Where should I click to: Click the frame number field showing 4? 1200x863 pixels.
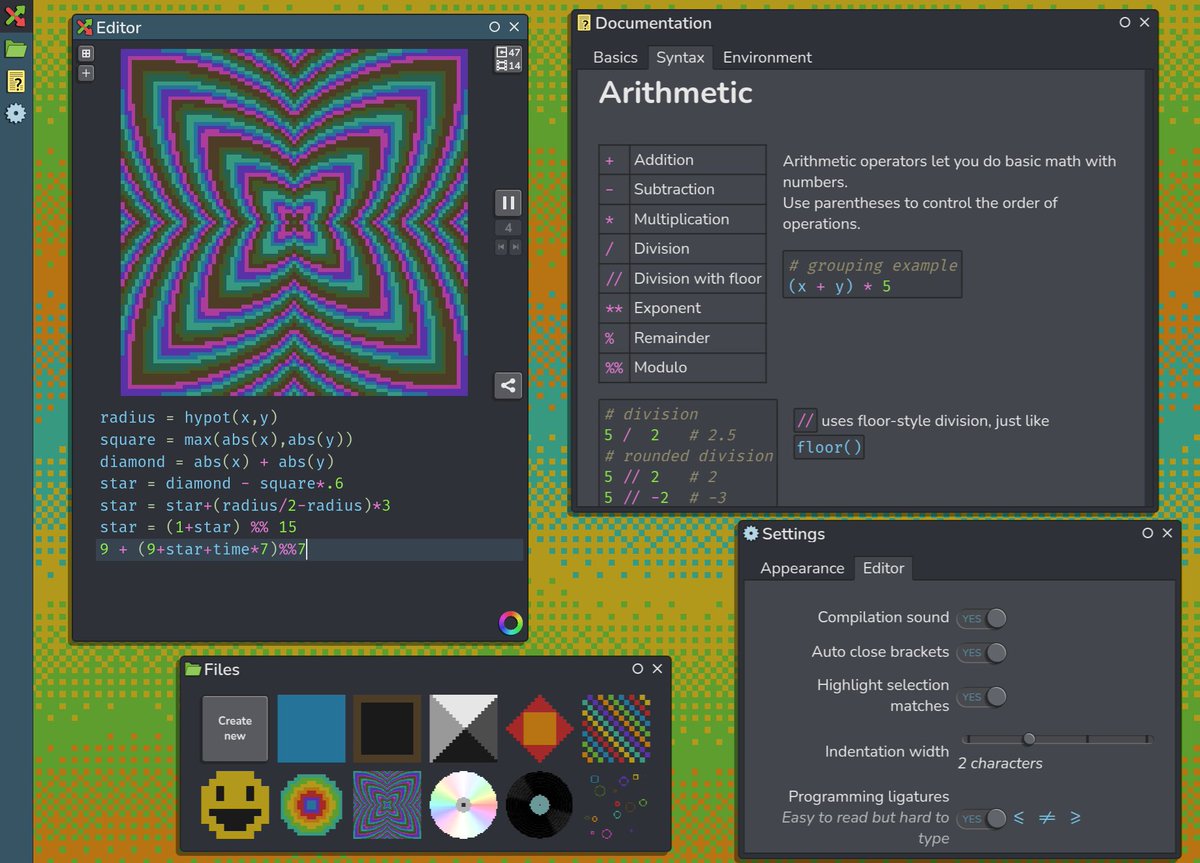coord(508,228)
